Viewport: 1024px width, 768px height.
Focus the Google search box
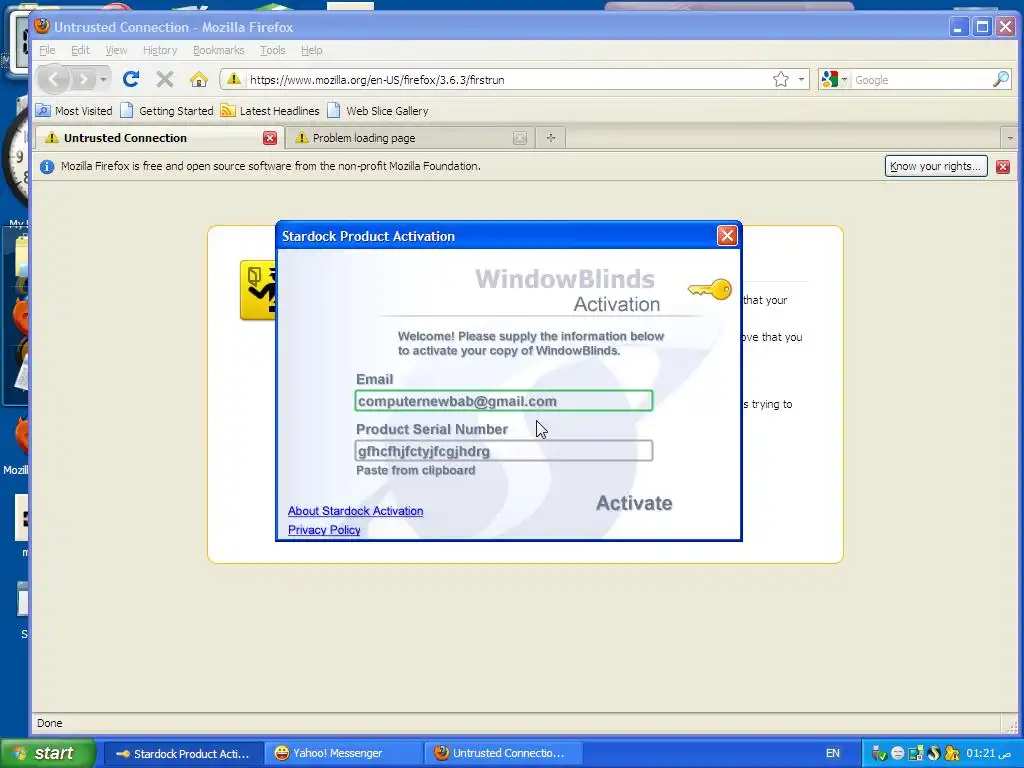[x=921, y=80]
